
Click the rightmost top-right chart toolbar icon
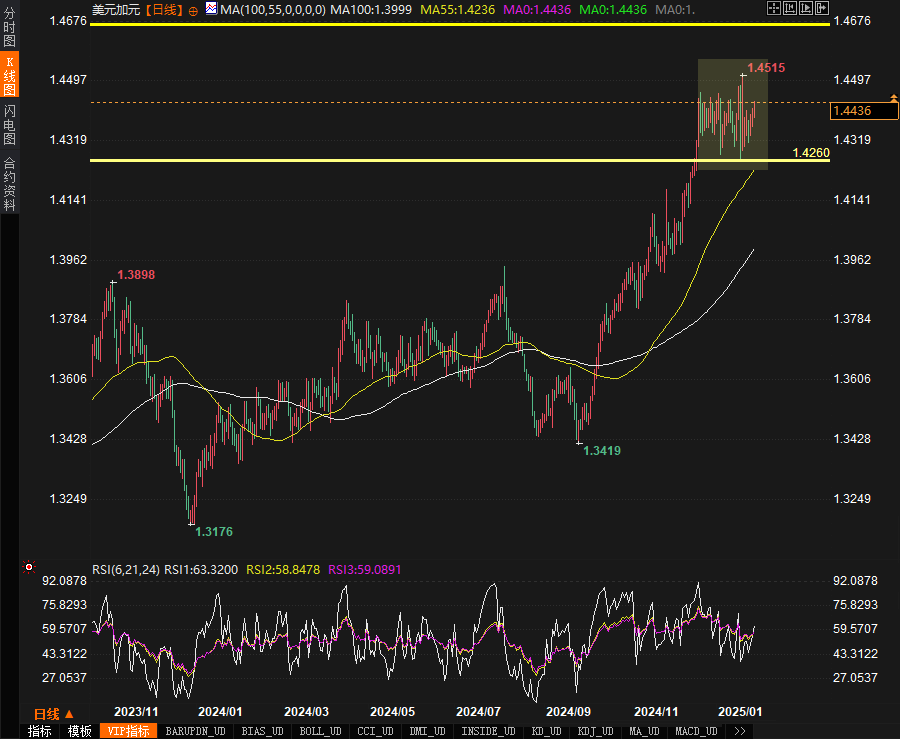pyautogui.click(x=821, y=9)
